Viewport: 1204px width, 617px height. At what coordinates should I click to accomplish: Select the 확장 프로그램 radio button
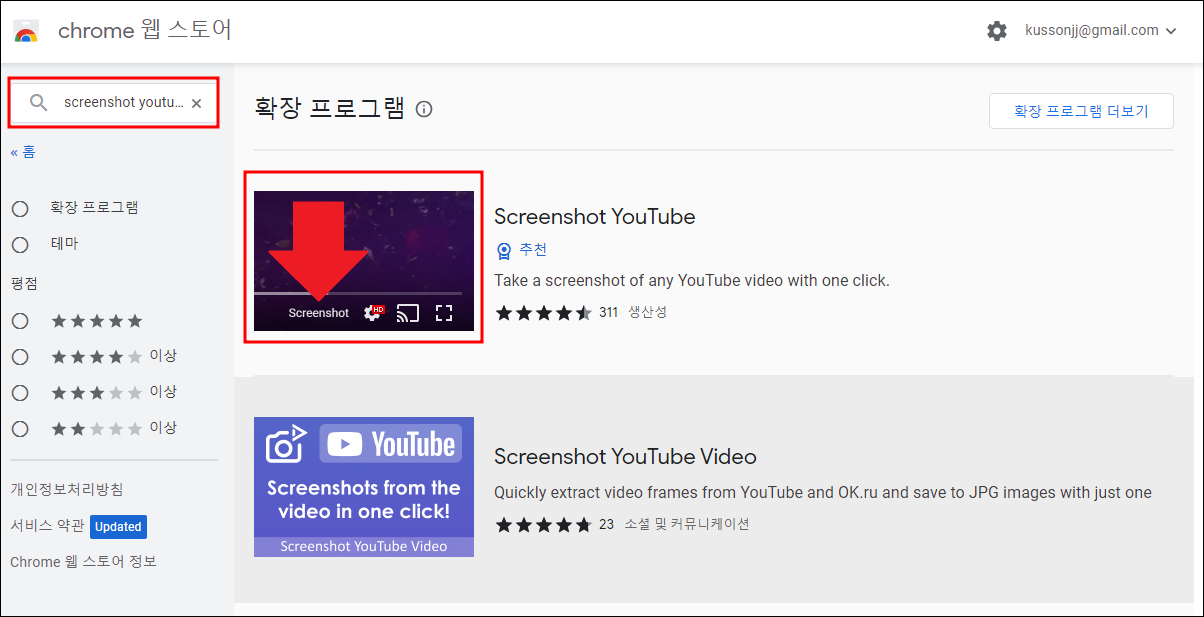tap(20, 209)
